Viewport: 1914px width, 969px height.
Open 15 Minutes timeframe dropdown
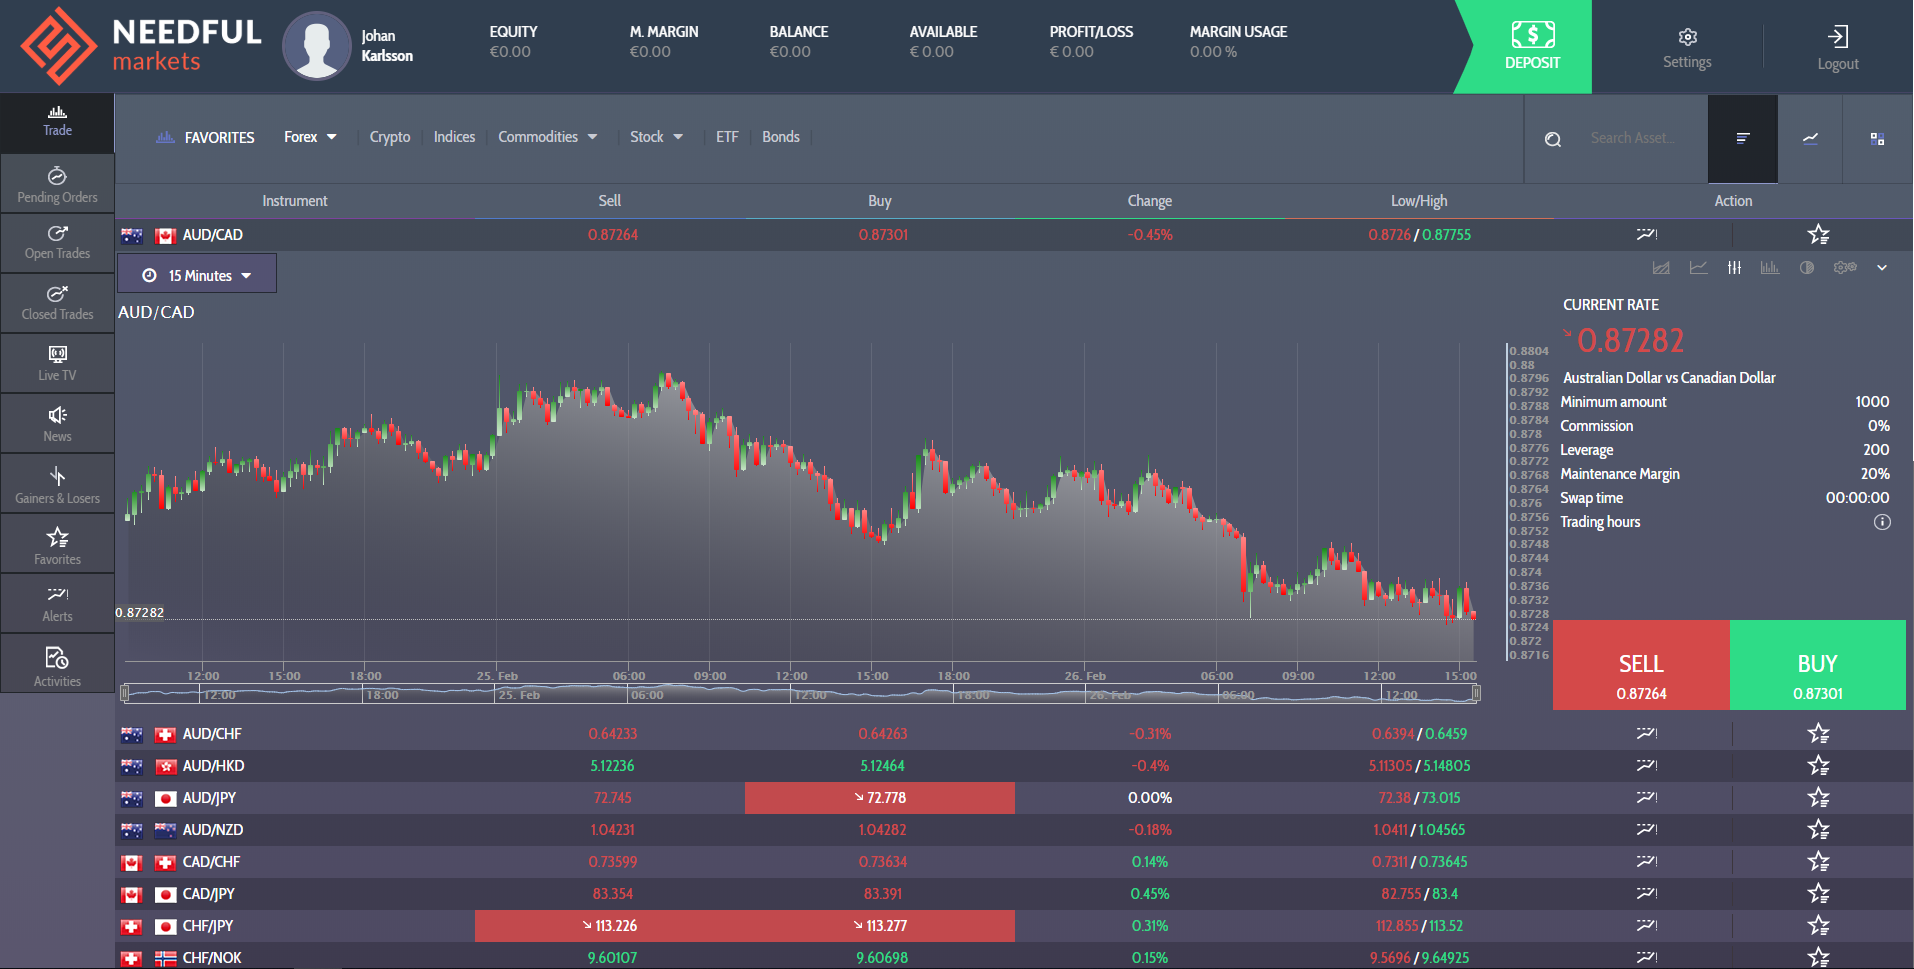click(x=197, y=275)
